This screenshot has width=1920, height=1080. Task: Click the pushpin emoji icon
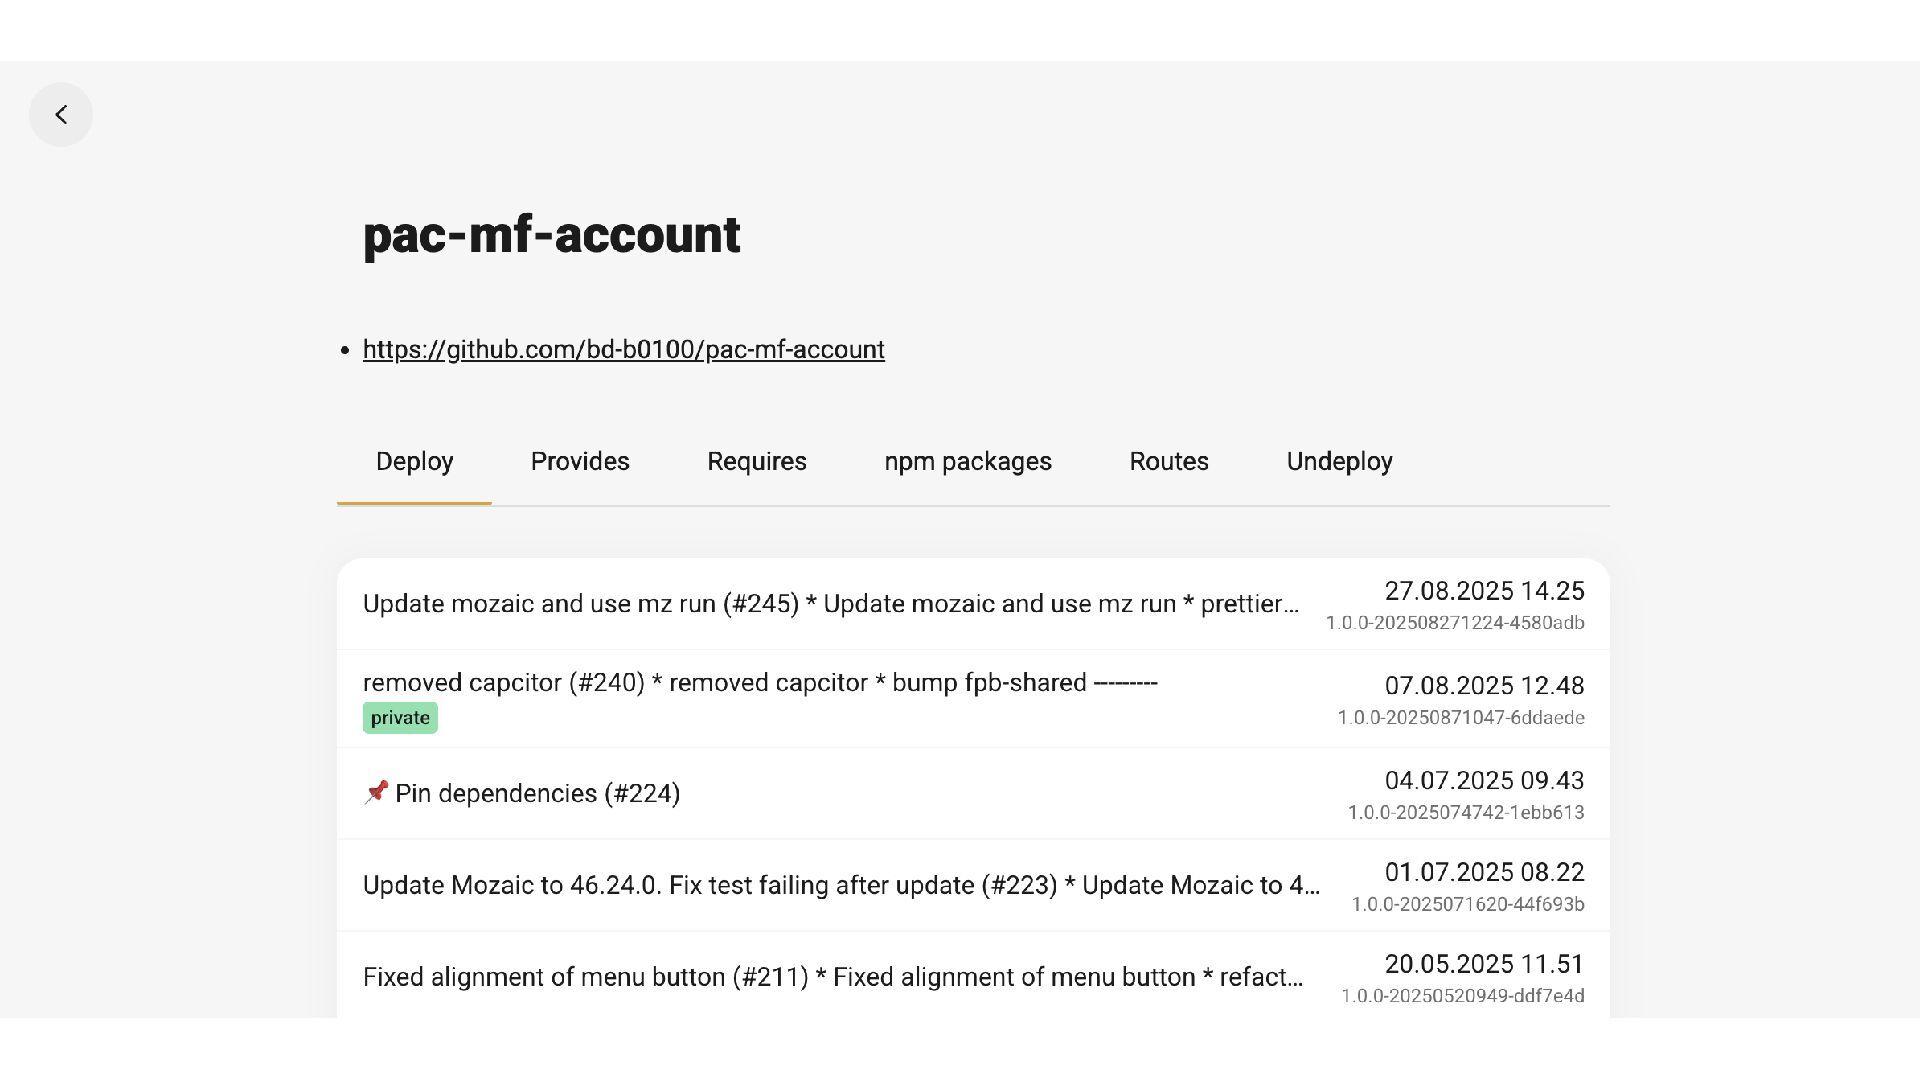376,793
